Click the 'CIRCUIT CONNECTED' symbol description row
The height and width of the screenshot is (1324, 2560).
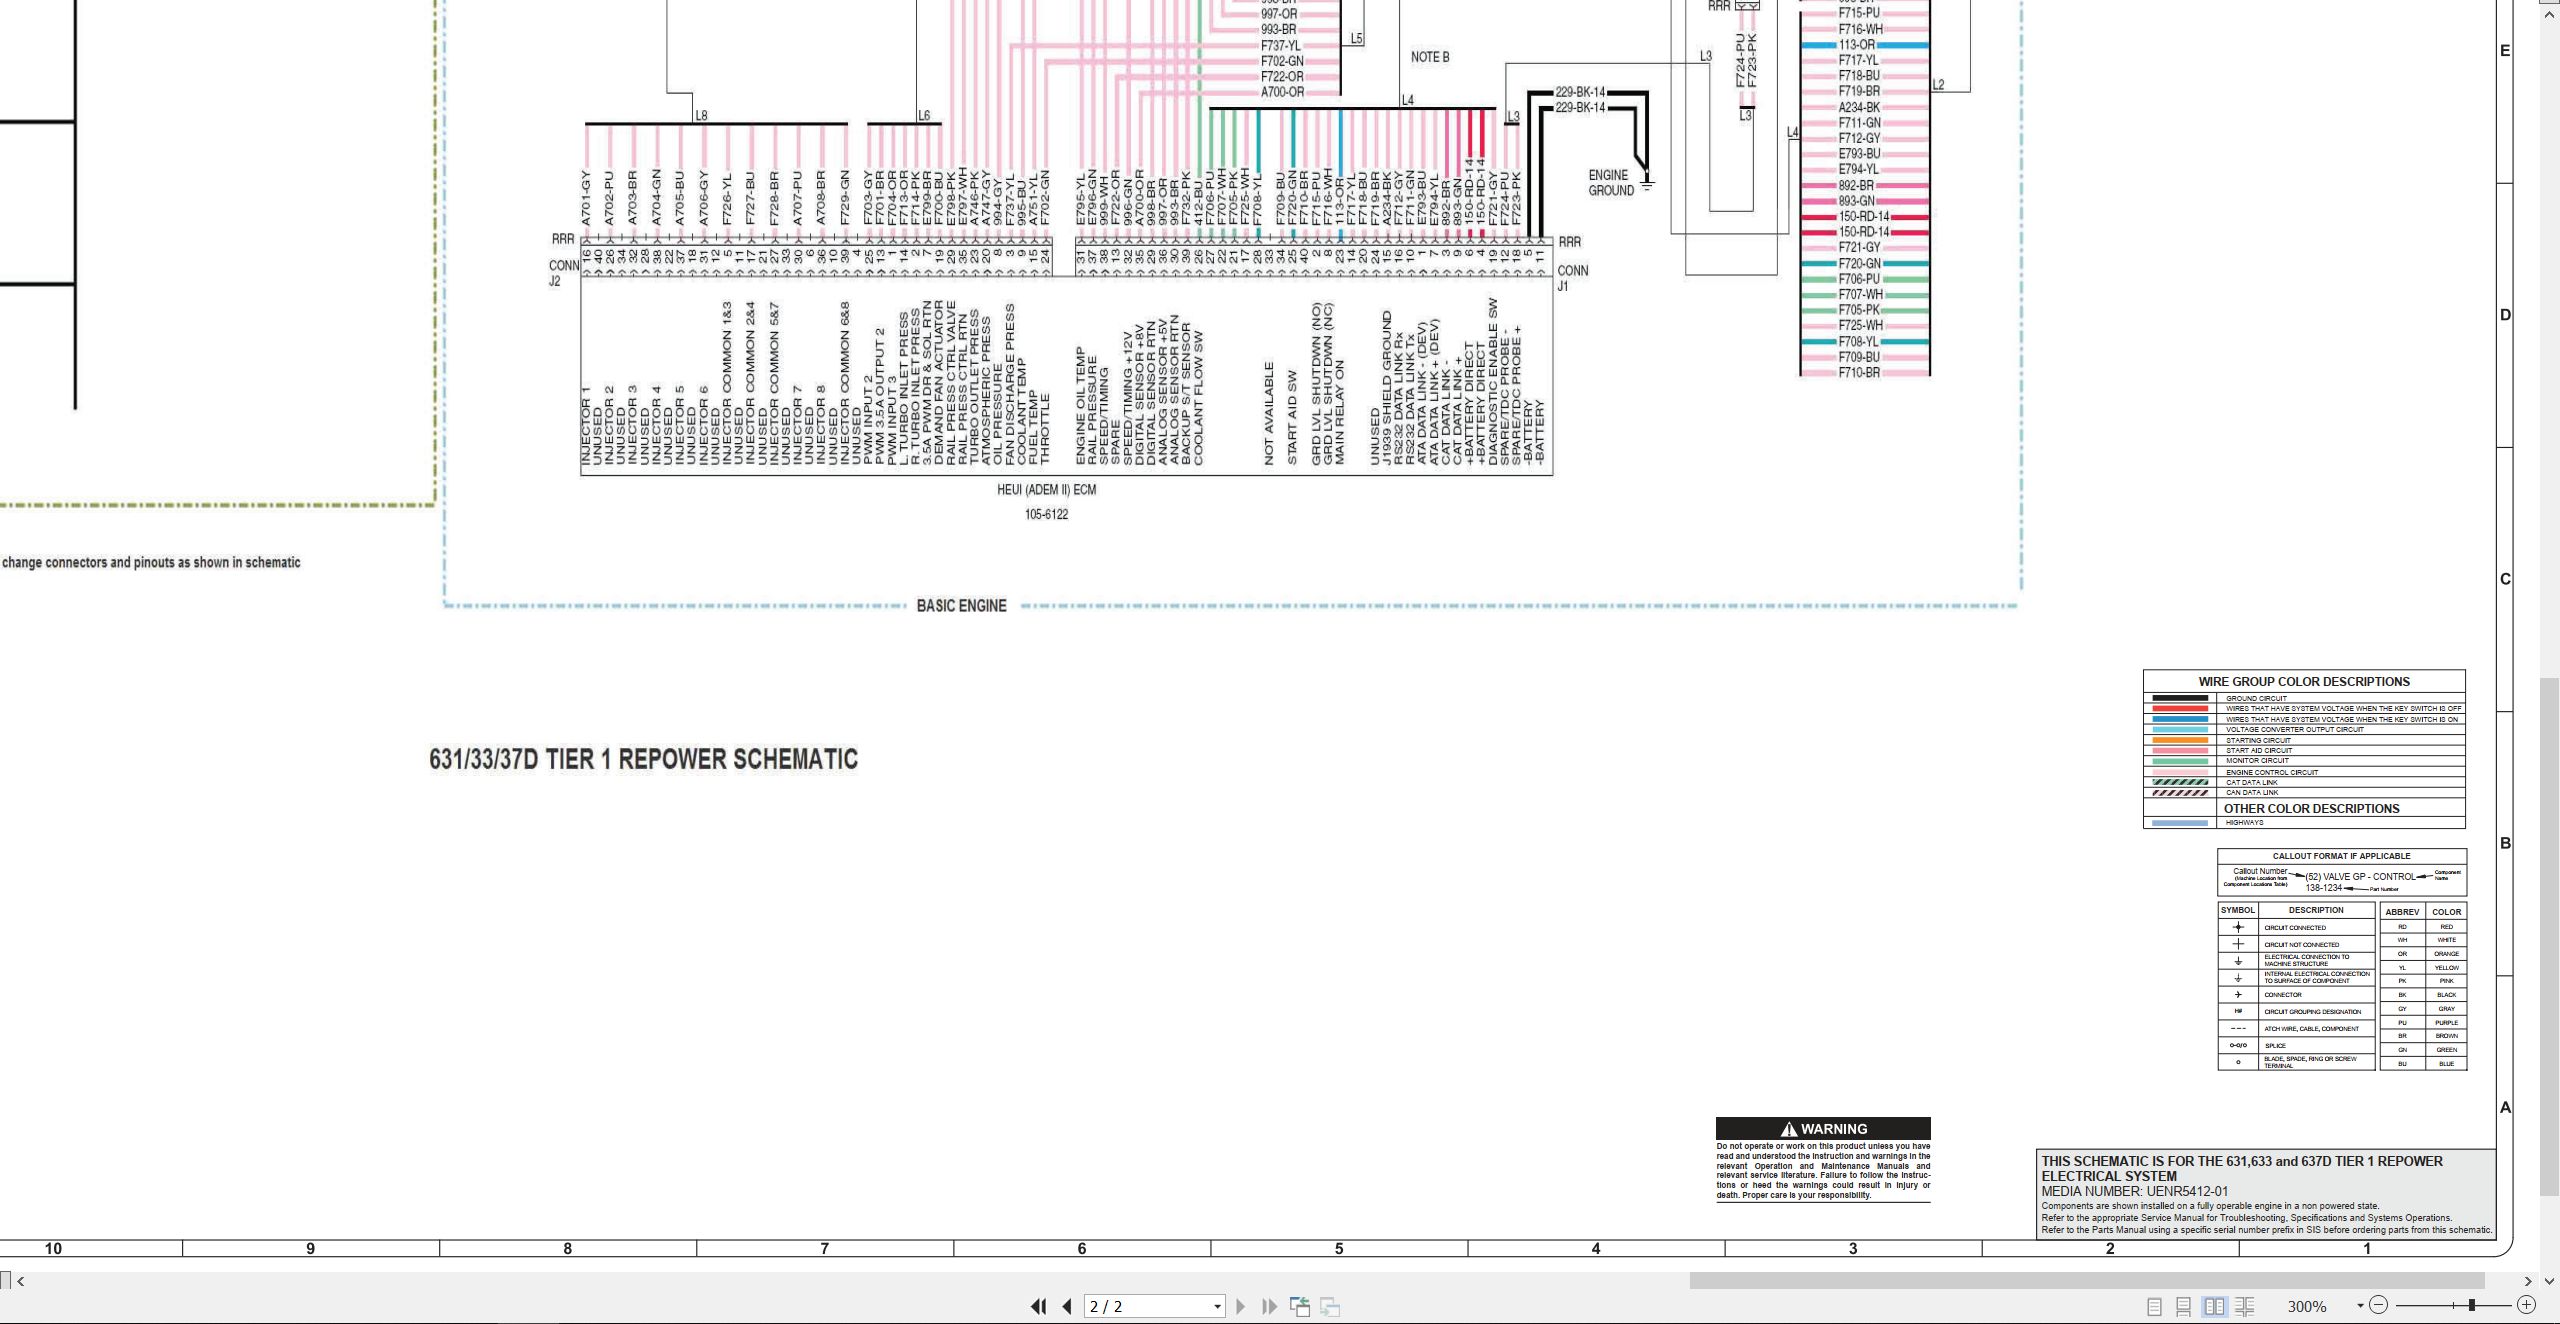pos(2296,928)
